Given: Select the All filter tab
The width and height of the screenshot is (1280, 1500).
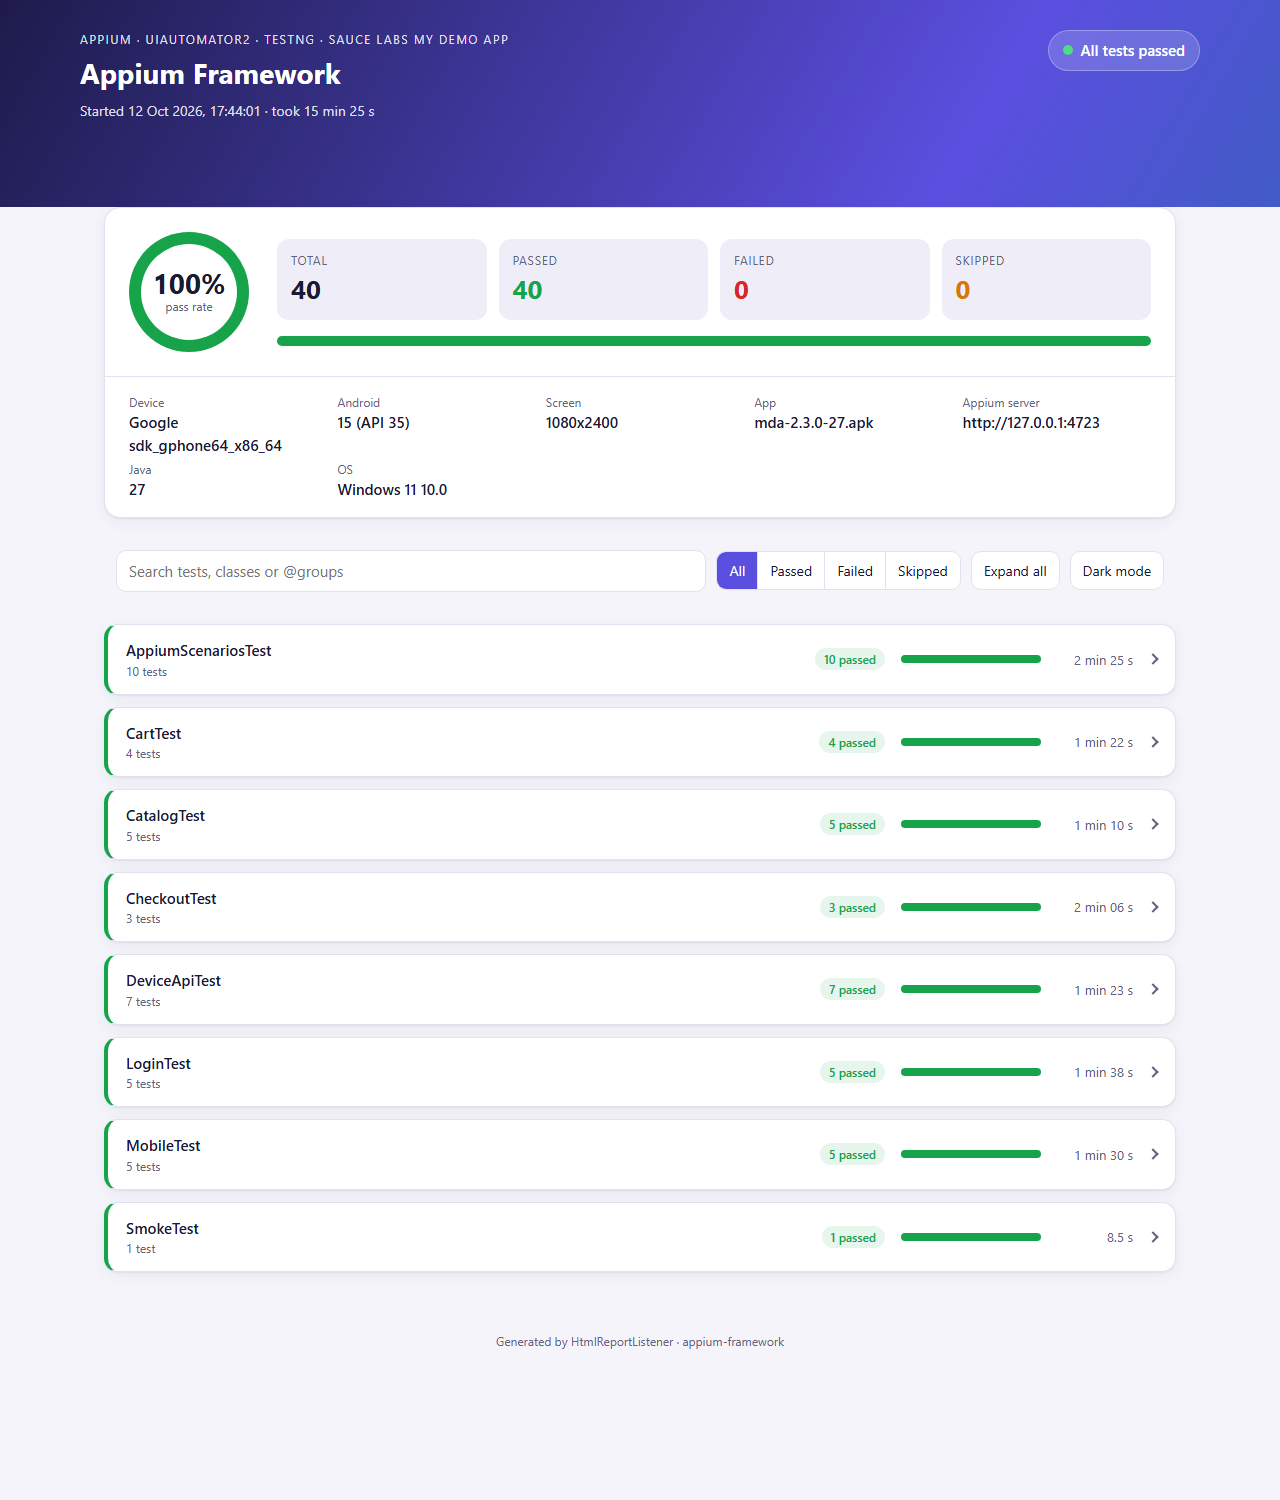Looking at the screenshot, I should pyautogui.click(x=737, y=571).
